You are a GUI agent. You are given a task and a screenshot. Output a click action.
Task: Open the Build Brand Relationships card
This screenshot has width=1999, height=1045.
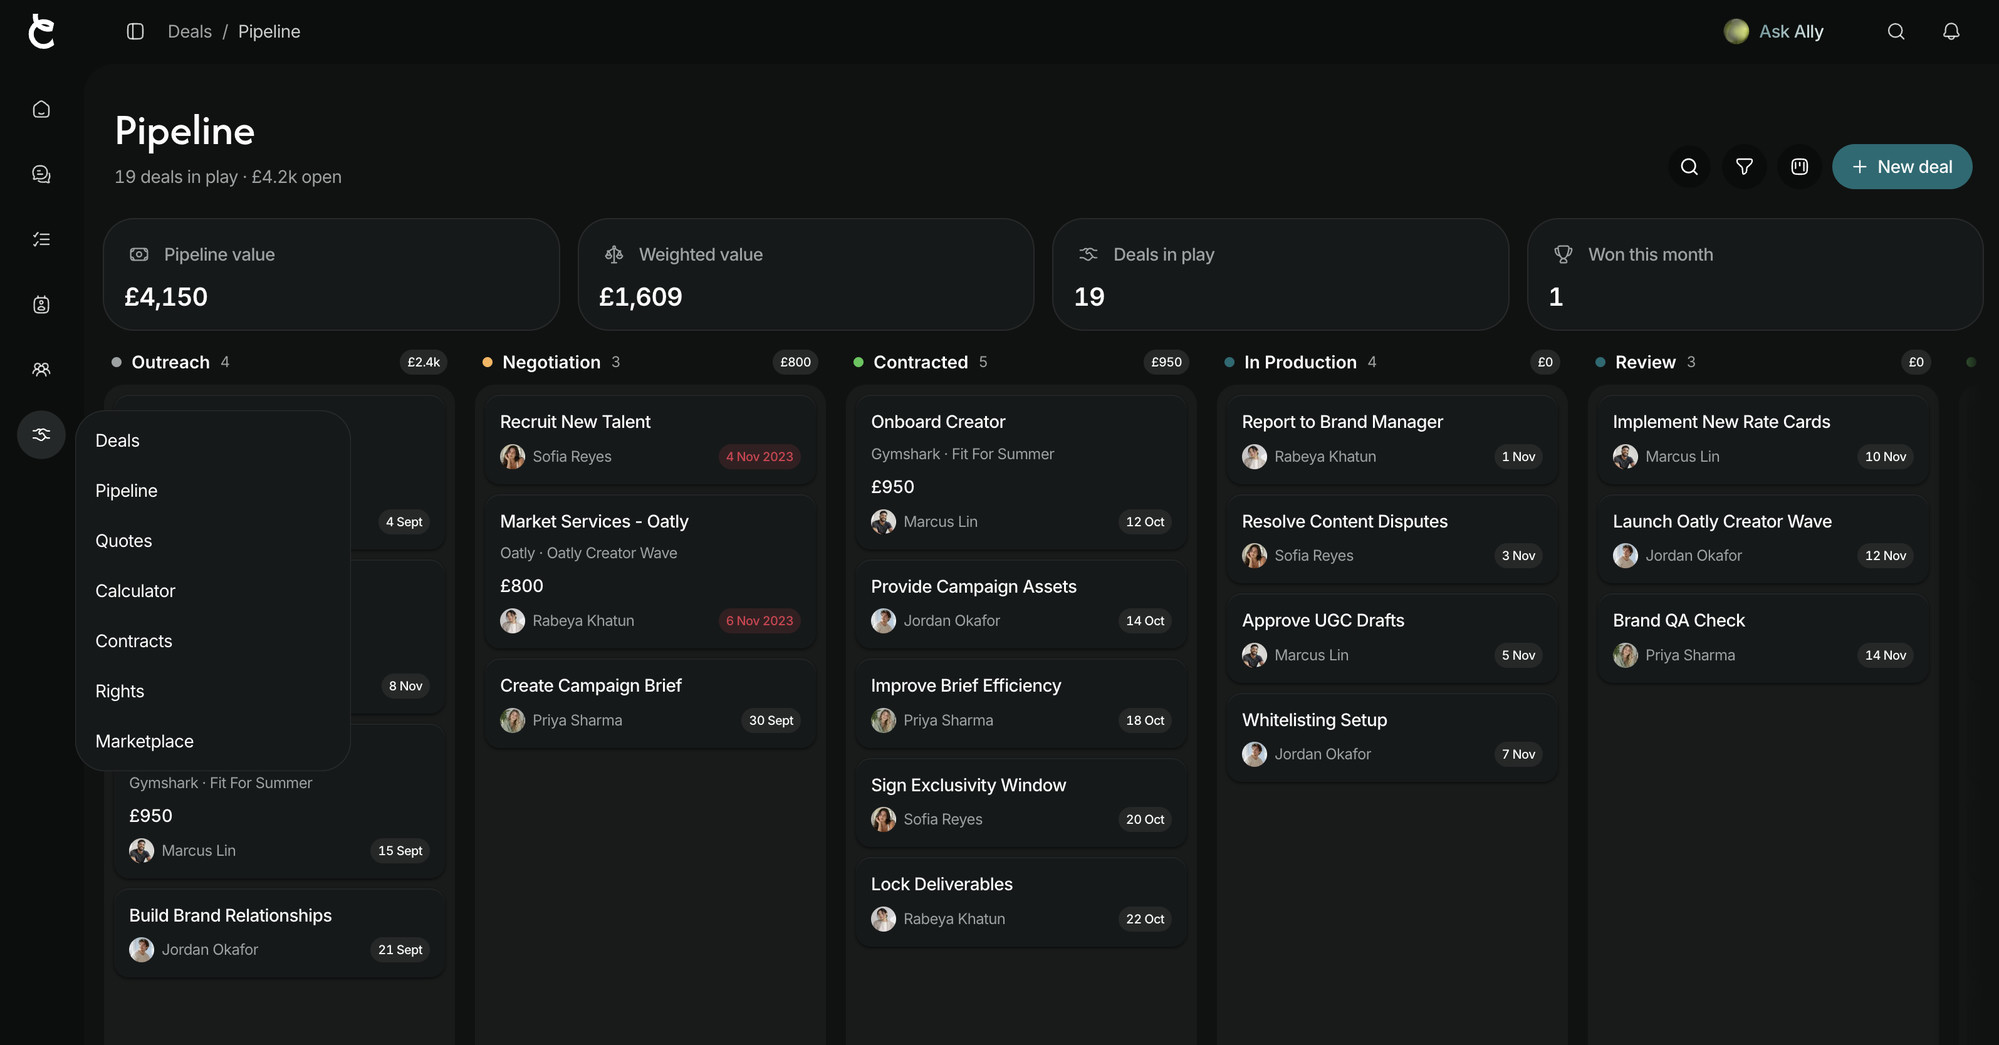pos(279,933)
